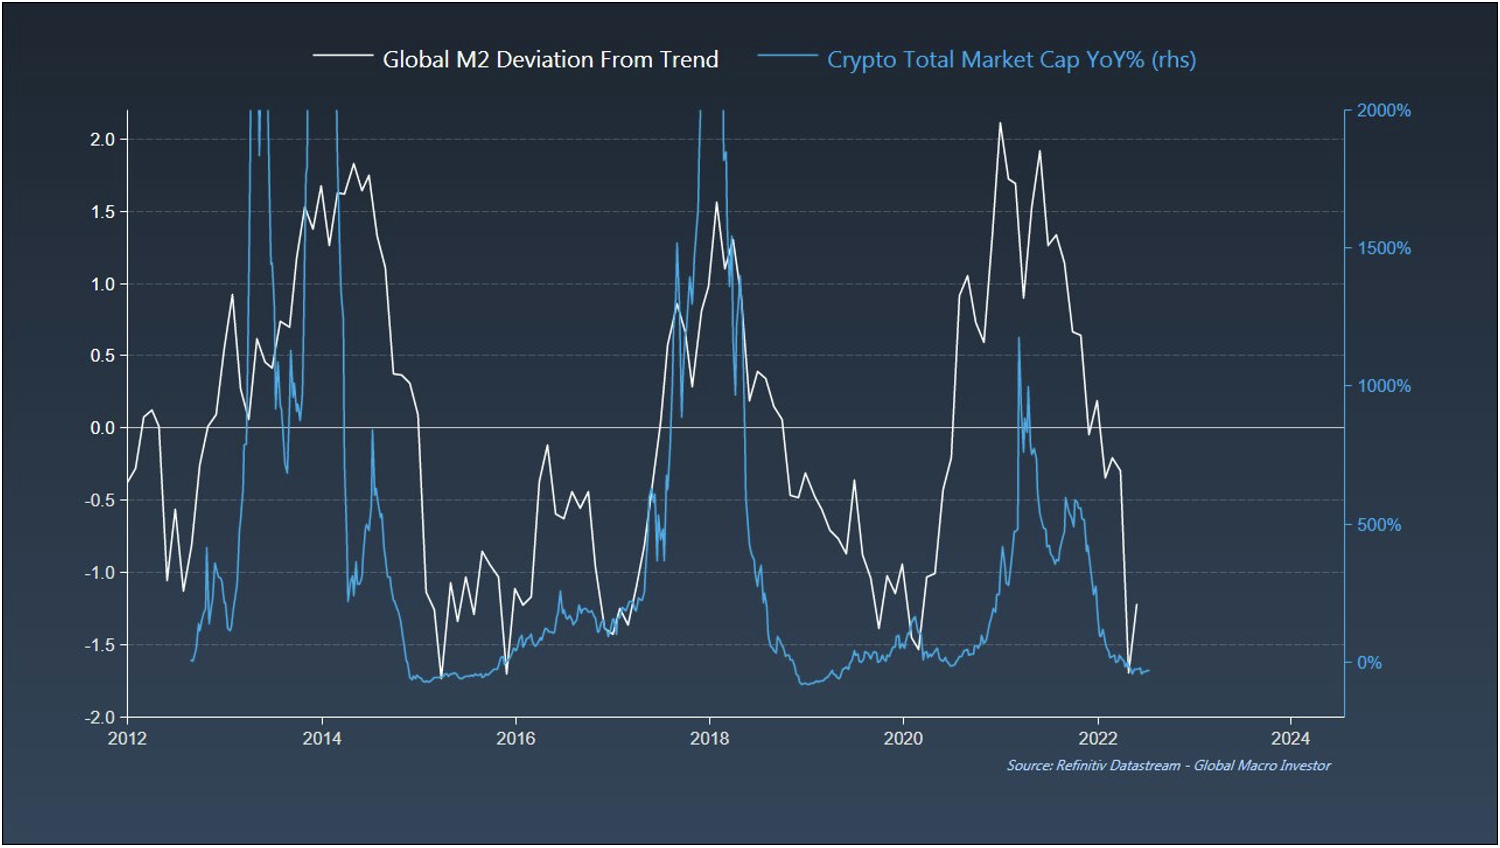The width and height of the screenshot is (1500, 848).
Task: Click the 0.5 left axis label
Action: (x=102, y=356)
